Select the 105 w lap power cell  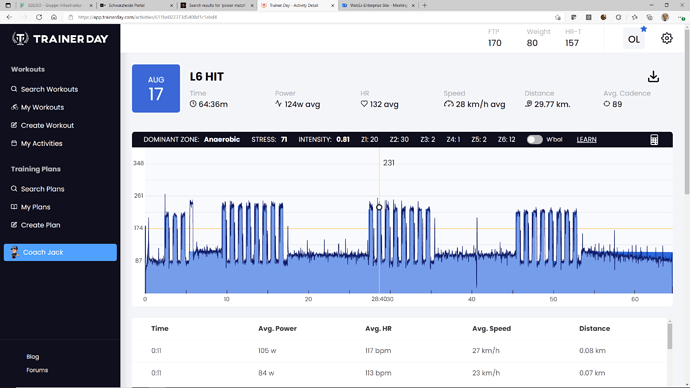click(267, 351)
